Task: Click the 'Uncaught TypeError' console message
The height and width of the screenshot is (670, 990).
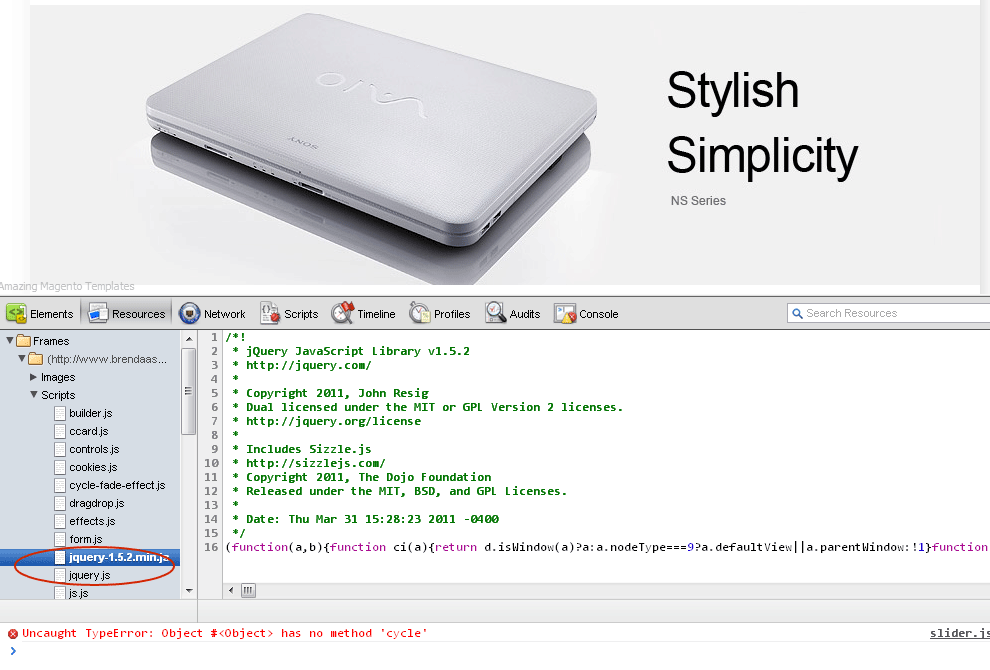Action: click(x=225, y=633)
